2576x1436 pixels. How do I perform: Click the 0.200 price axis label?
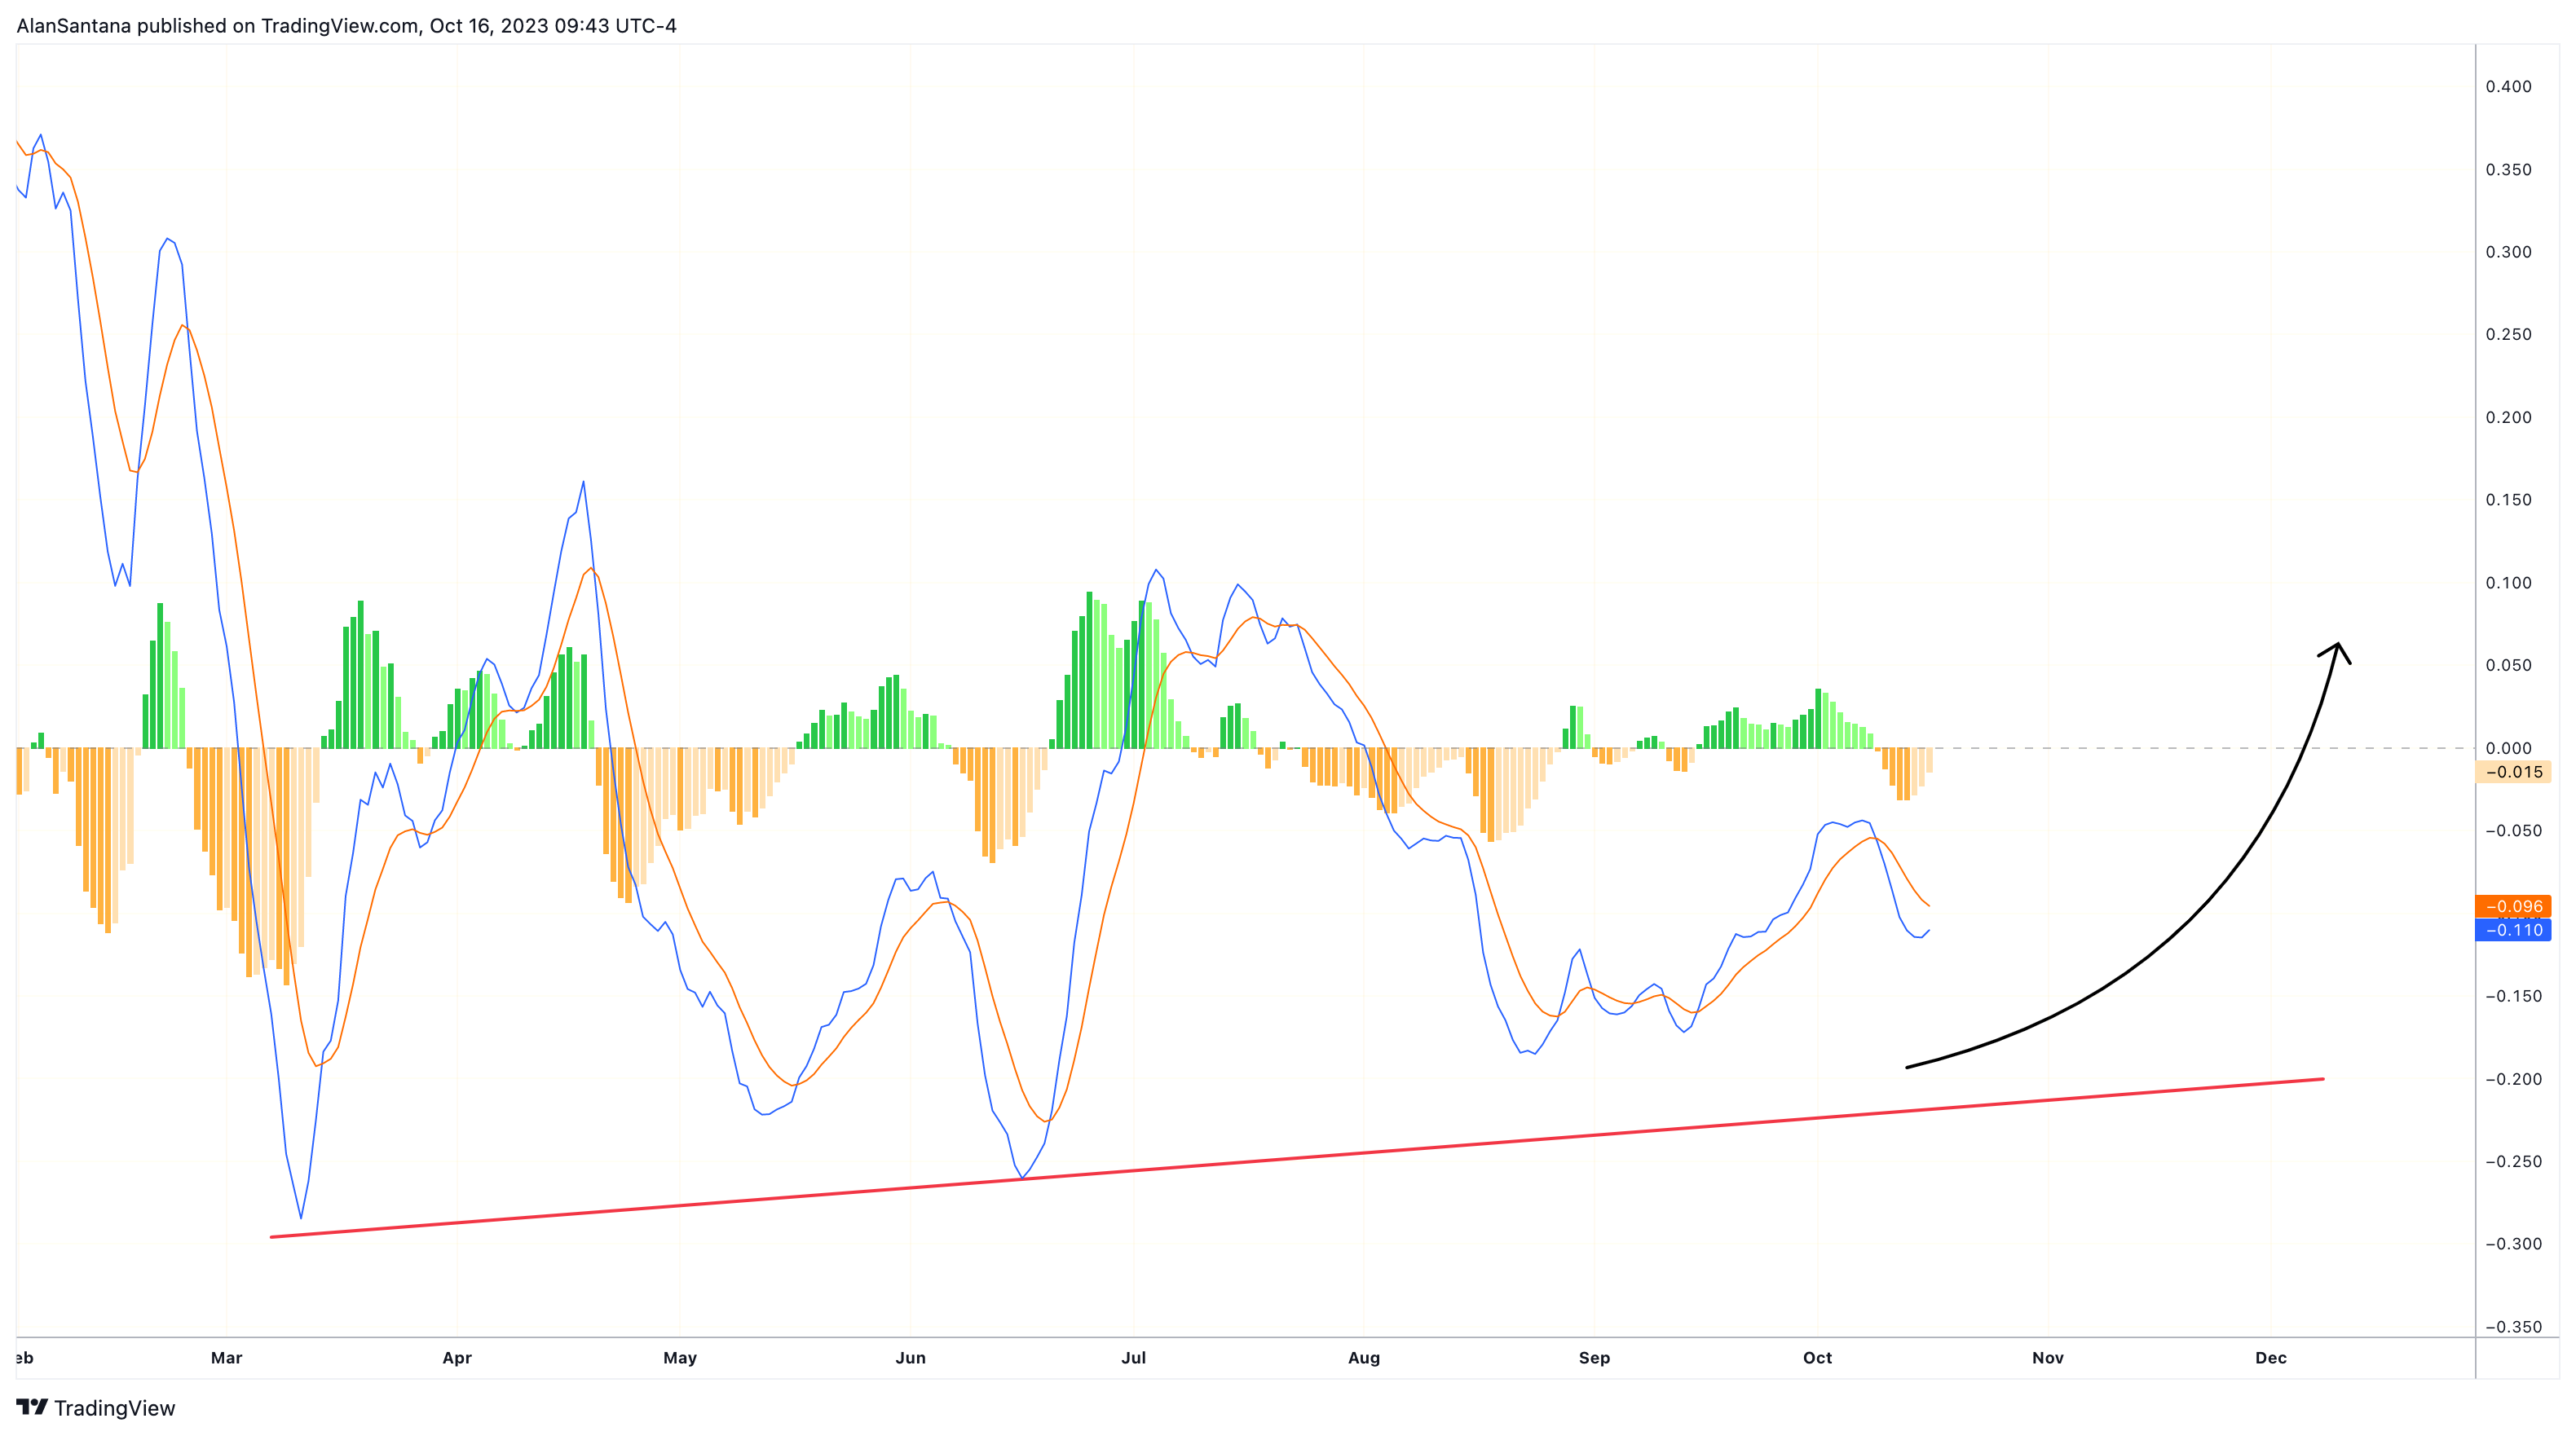(x=2509, y=418)
